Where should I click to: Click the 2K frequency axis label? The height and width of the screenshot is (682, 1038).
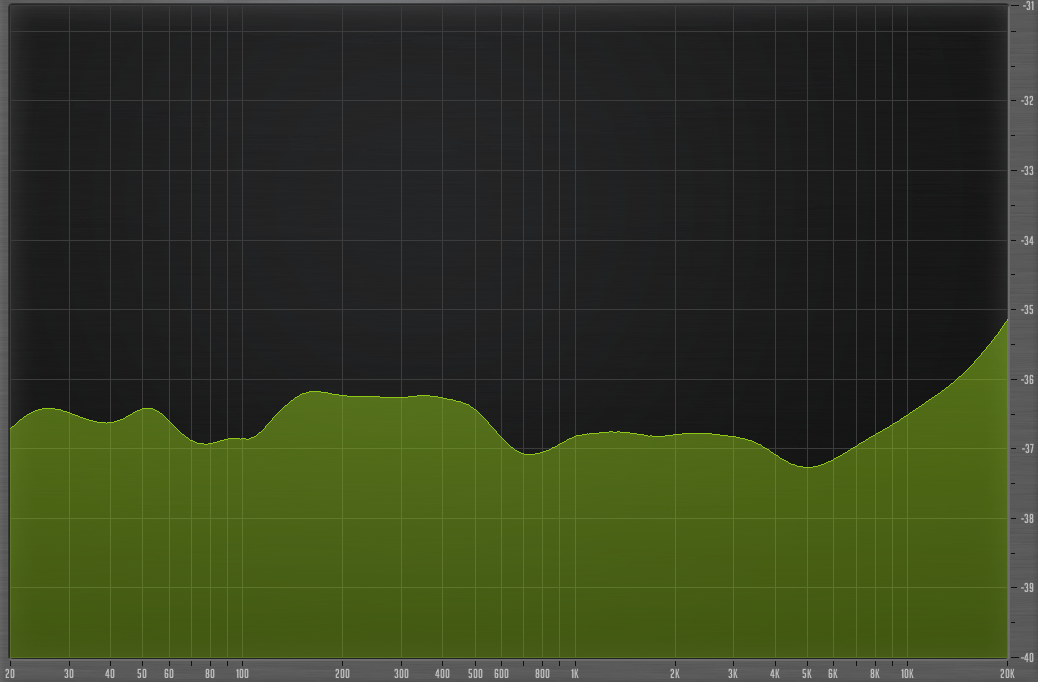[675, 673]
